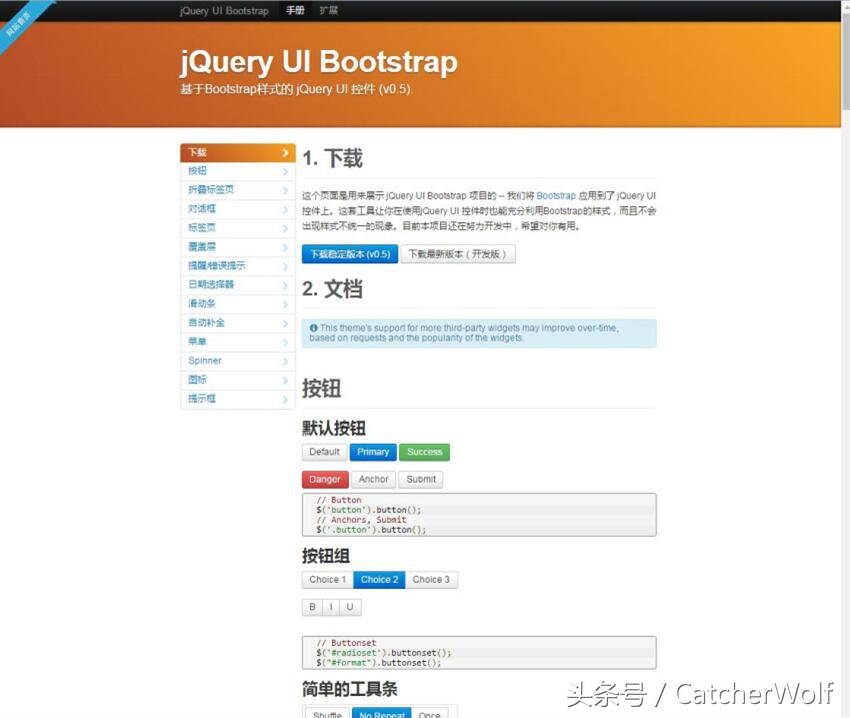Viewport: 850px width, 718px height.
Task: Click 下载稳定版本 (v0.5) blue button
Action: [350, 254]
